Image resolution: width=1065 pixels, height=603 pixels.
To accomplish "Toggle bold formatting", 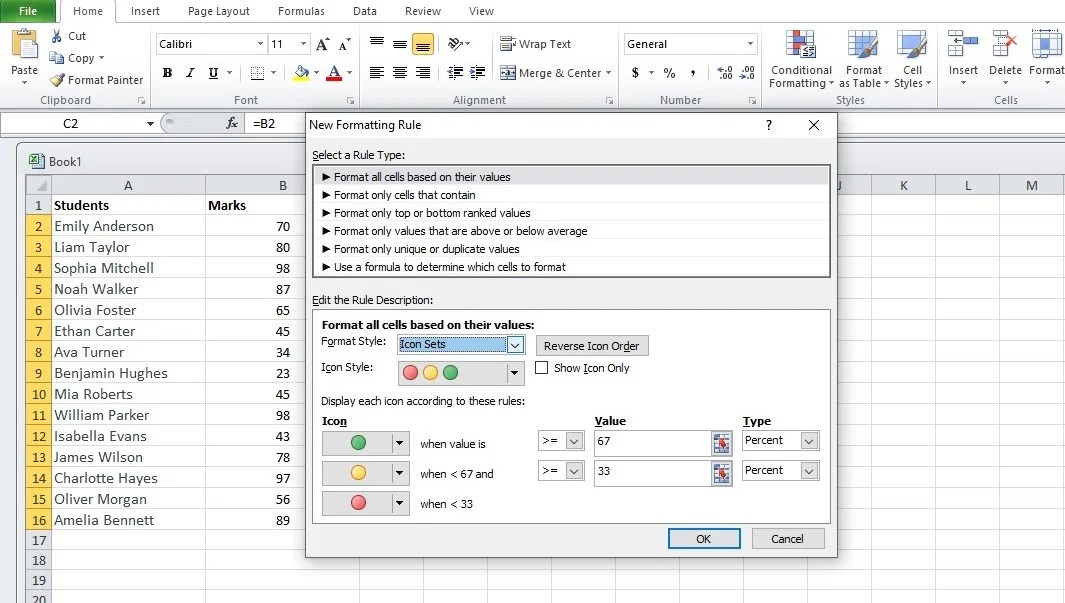I will point(167,73).
